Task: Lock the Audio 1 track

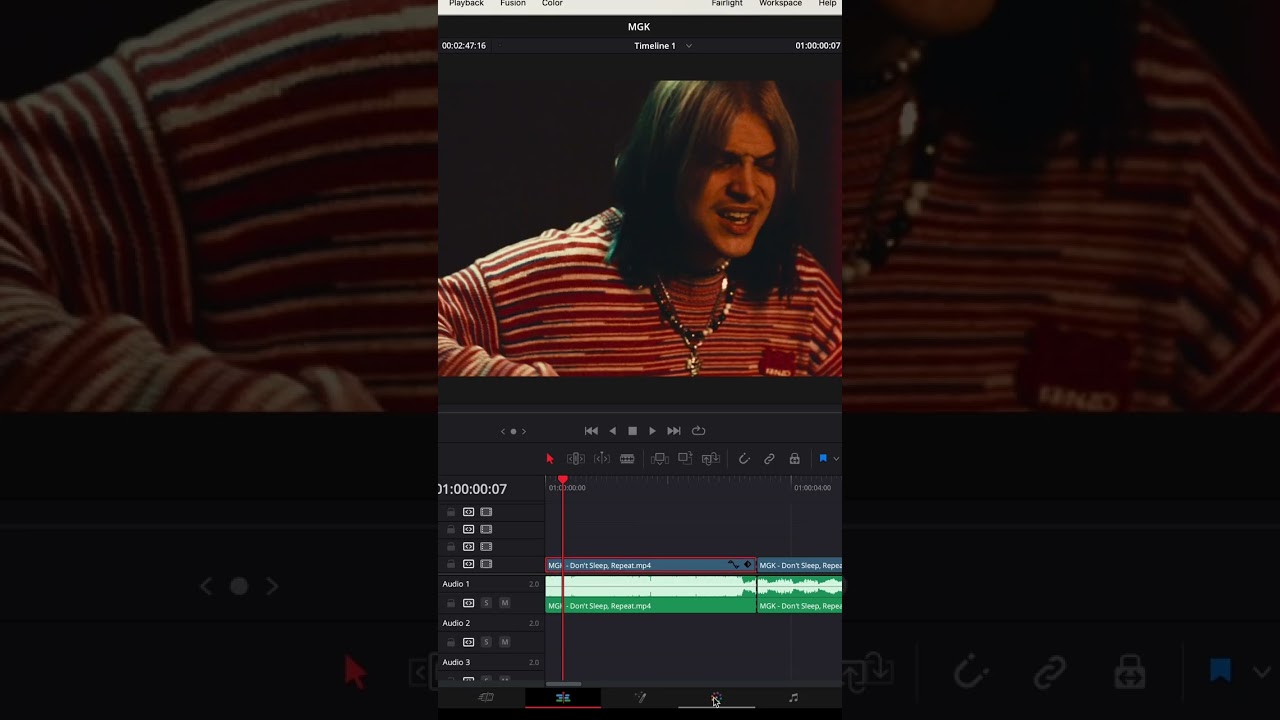Action: (451, 603)
